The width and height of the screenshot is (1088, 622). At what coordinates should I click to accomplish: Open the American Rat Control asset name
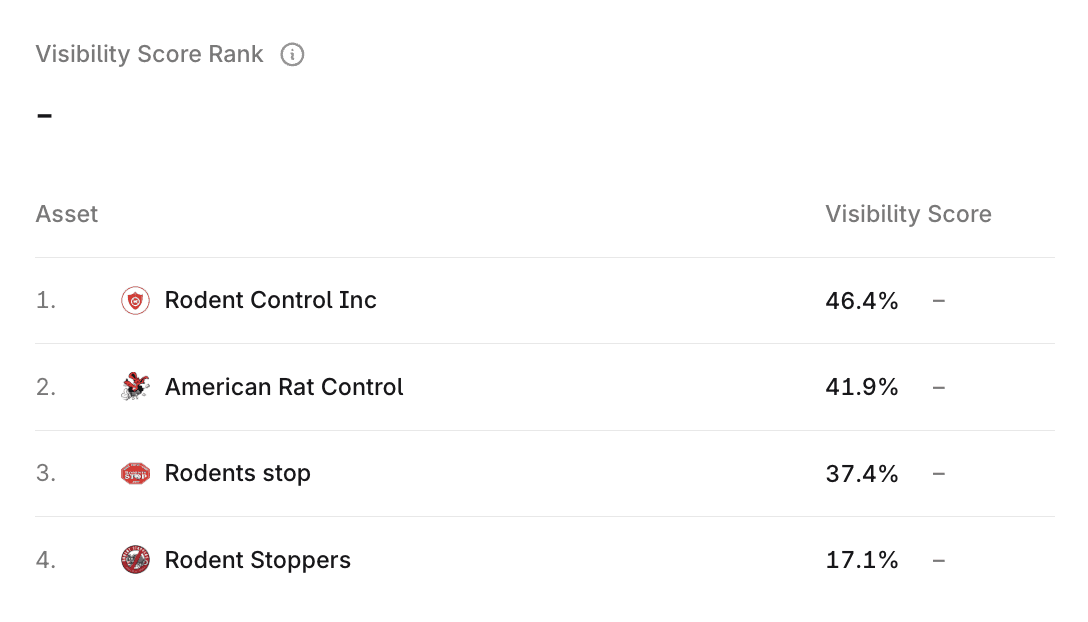pos(284,387)
